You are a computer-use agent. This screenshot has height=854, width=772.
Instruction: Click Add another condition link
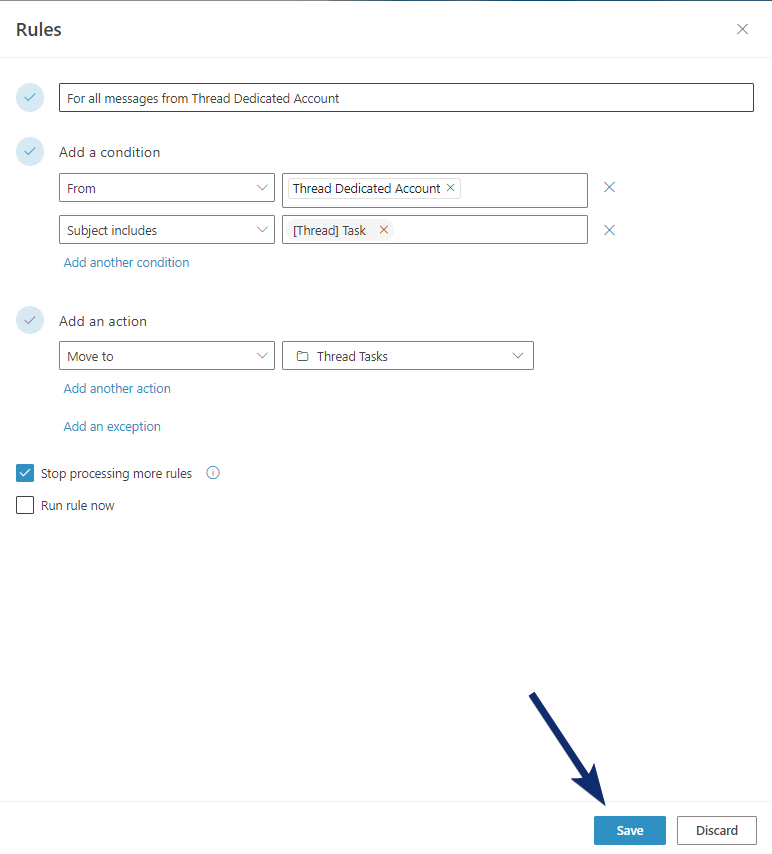click(x=126, y=263)
